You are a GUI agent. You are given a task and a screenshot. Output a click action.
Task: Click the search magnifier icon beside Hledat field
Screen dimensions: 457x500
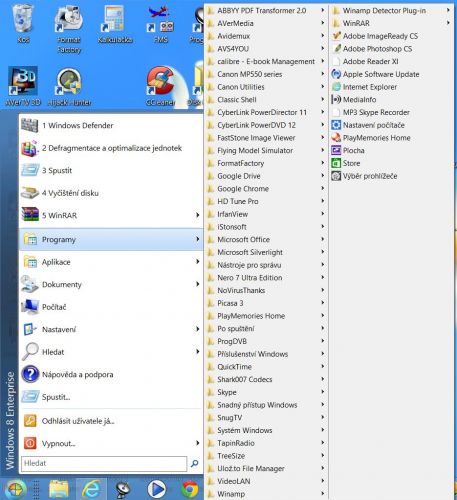pos(195,463)
